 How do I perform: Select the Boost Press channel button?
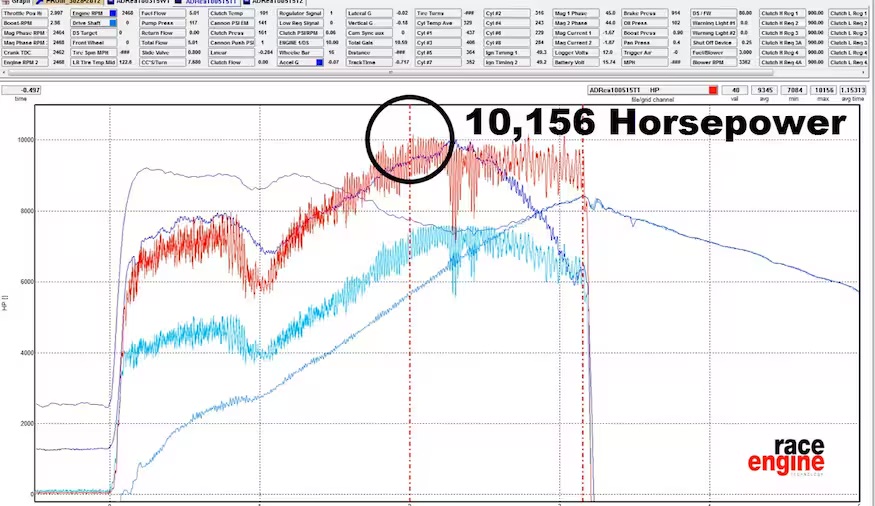coord(645,33)
